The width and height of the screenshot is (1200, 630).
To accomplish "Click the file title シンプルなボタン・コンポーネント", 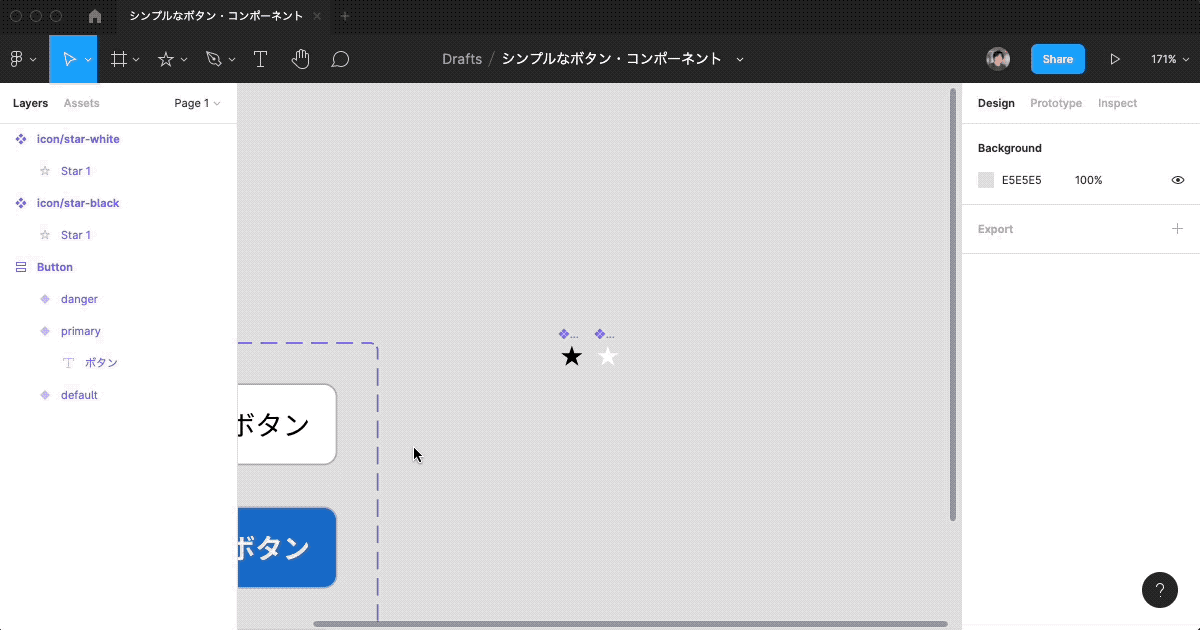I will (x=612, y=59).
